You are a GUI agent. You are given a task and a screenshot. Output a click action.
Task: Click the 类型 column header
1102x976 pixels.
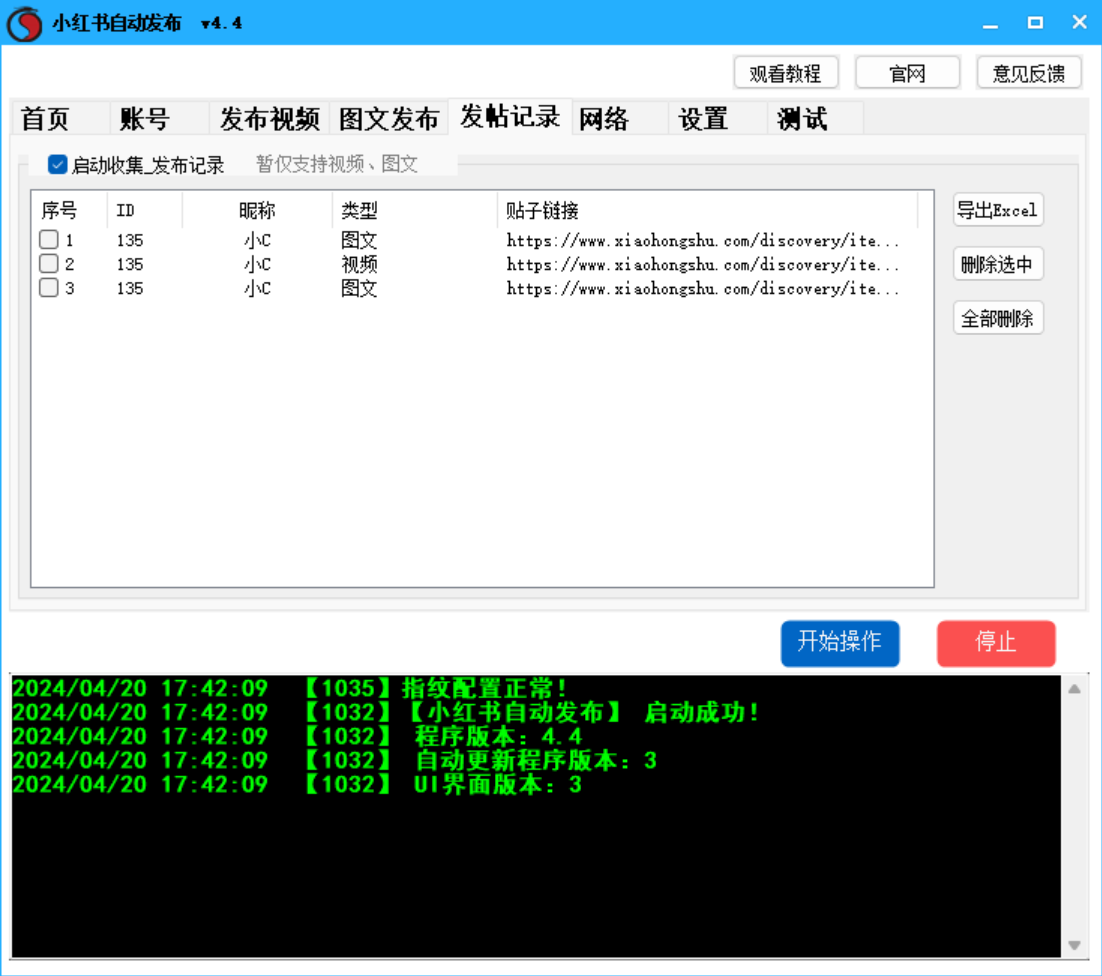pyautogui.click(x=415, y=210)
